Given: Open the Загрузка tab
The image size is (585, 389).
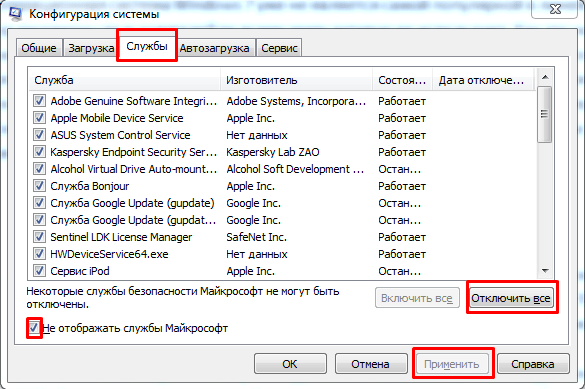Looking at the screenshot, I should (91, 48).
